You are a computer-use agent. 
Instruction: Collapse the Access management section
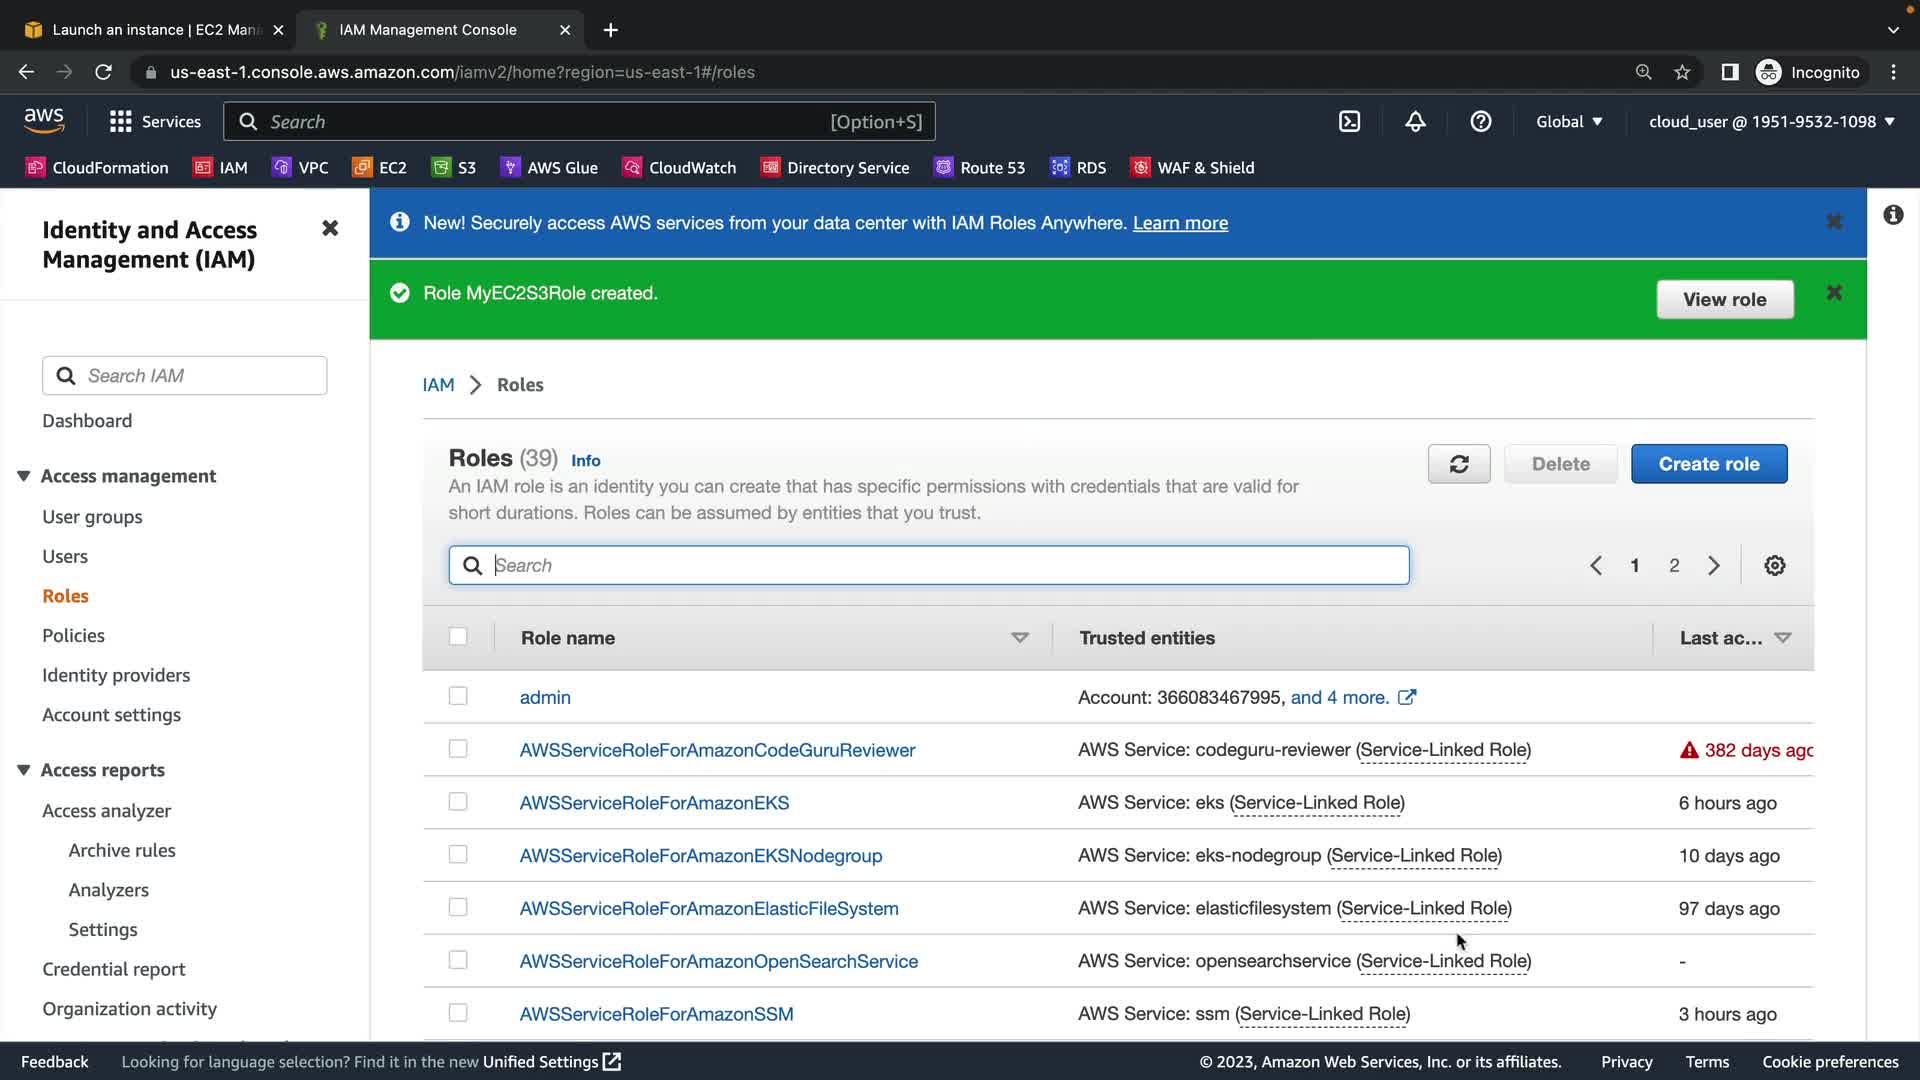click(x=24, y=476)
